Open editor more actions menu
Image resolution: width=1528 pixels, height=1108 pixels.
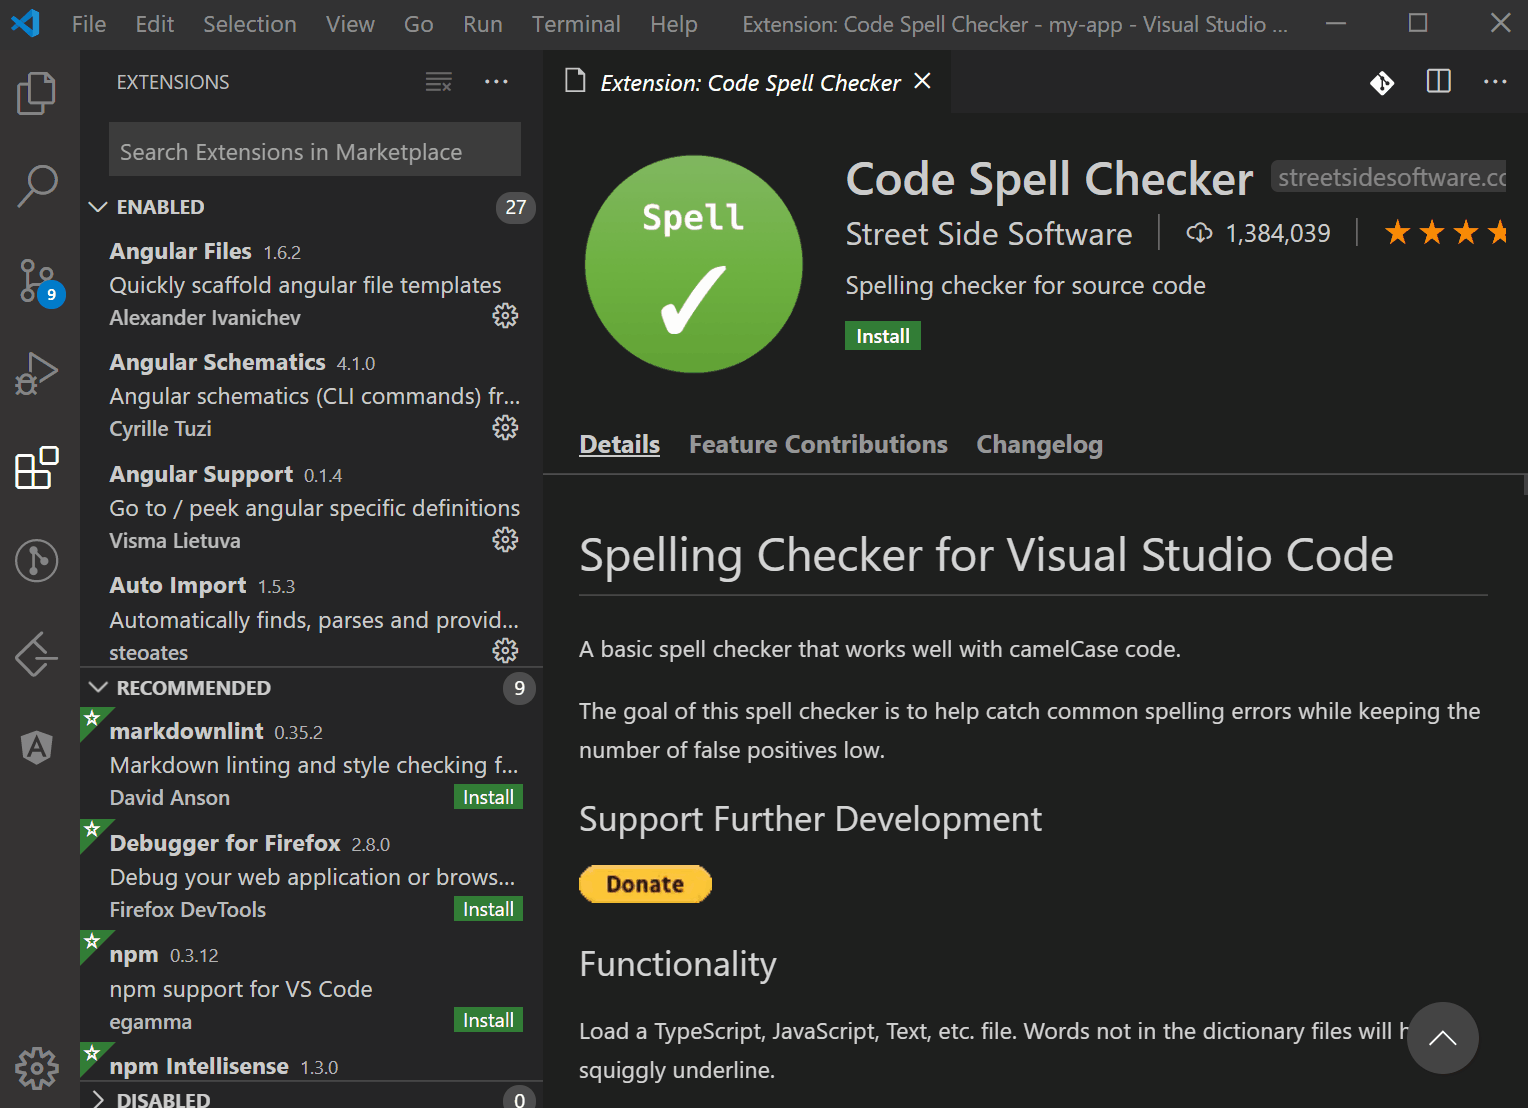[1495, 82]
